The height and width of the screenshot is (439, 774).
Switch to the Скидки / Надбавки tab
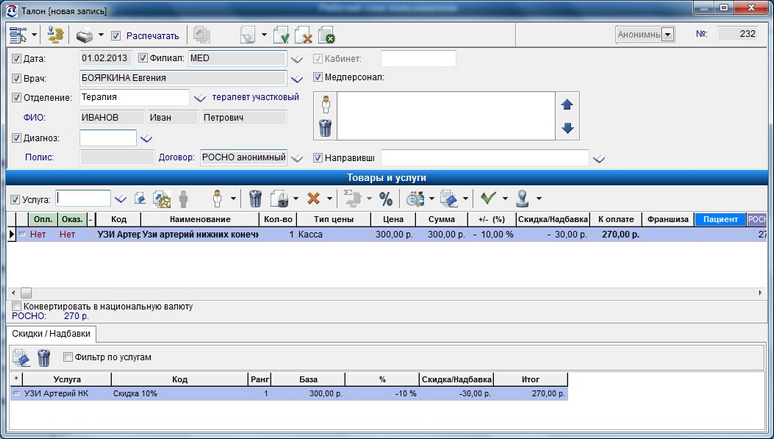coord(51,334)
